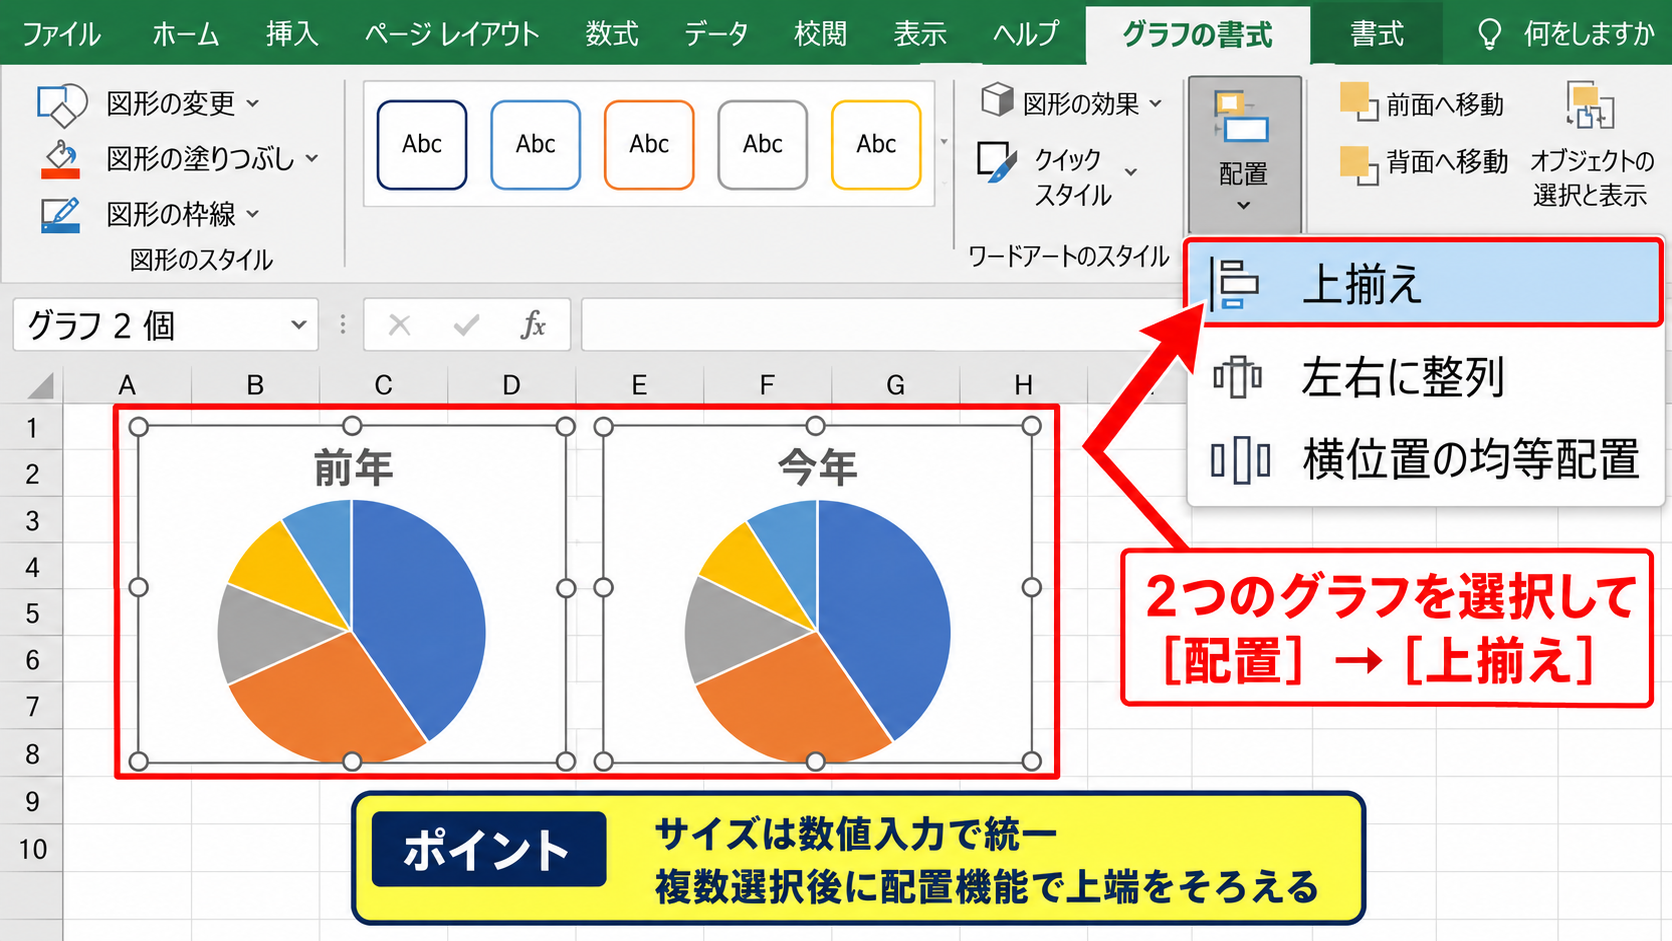Expand the name box dropdown arrow
Image resolution: width=1672 pixels, height=941 pixels.
click(x=298, y=325)
